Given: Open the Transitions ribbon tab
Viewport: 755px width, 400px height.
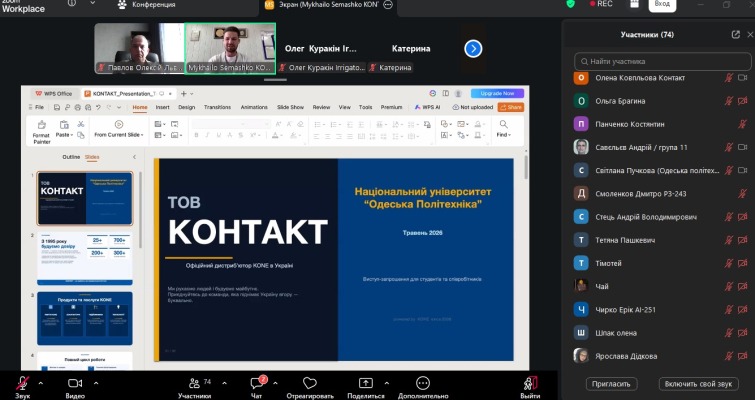Looking at the screenshot, I should coord(217,107).
